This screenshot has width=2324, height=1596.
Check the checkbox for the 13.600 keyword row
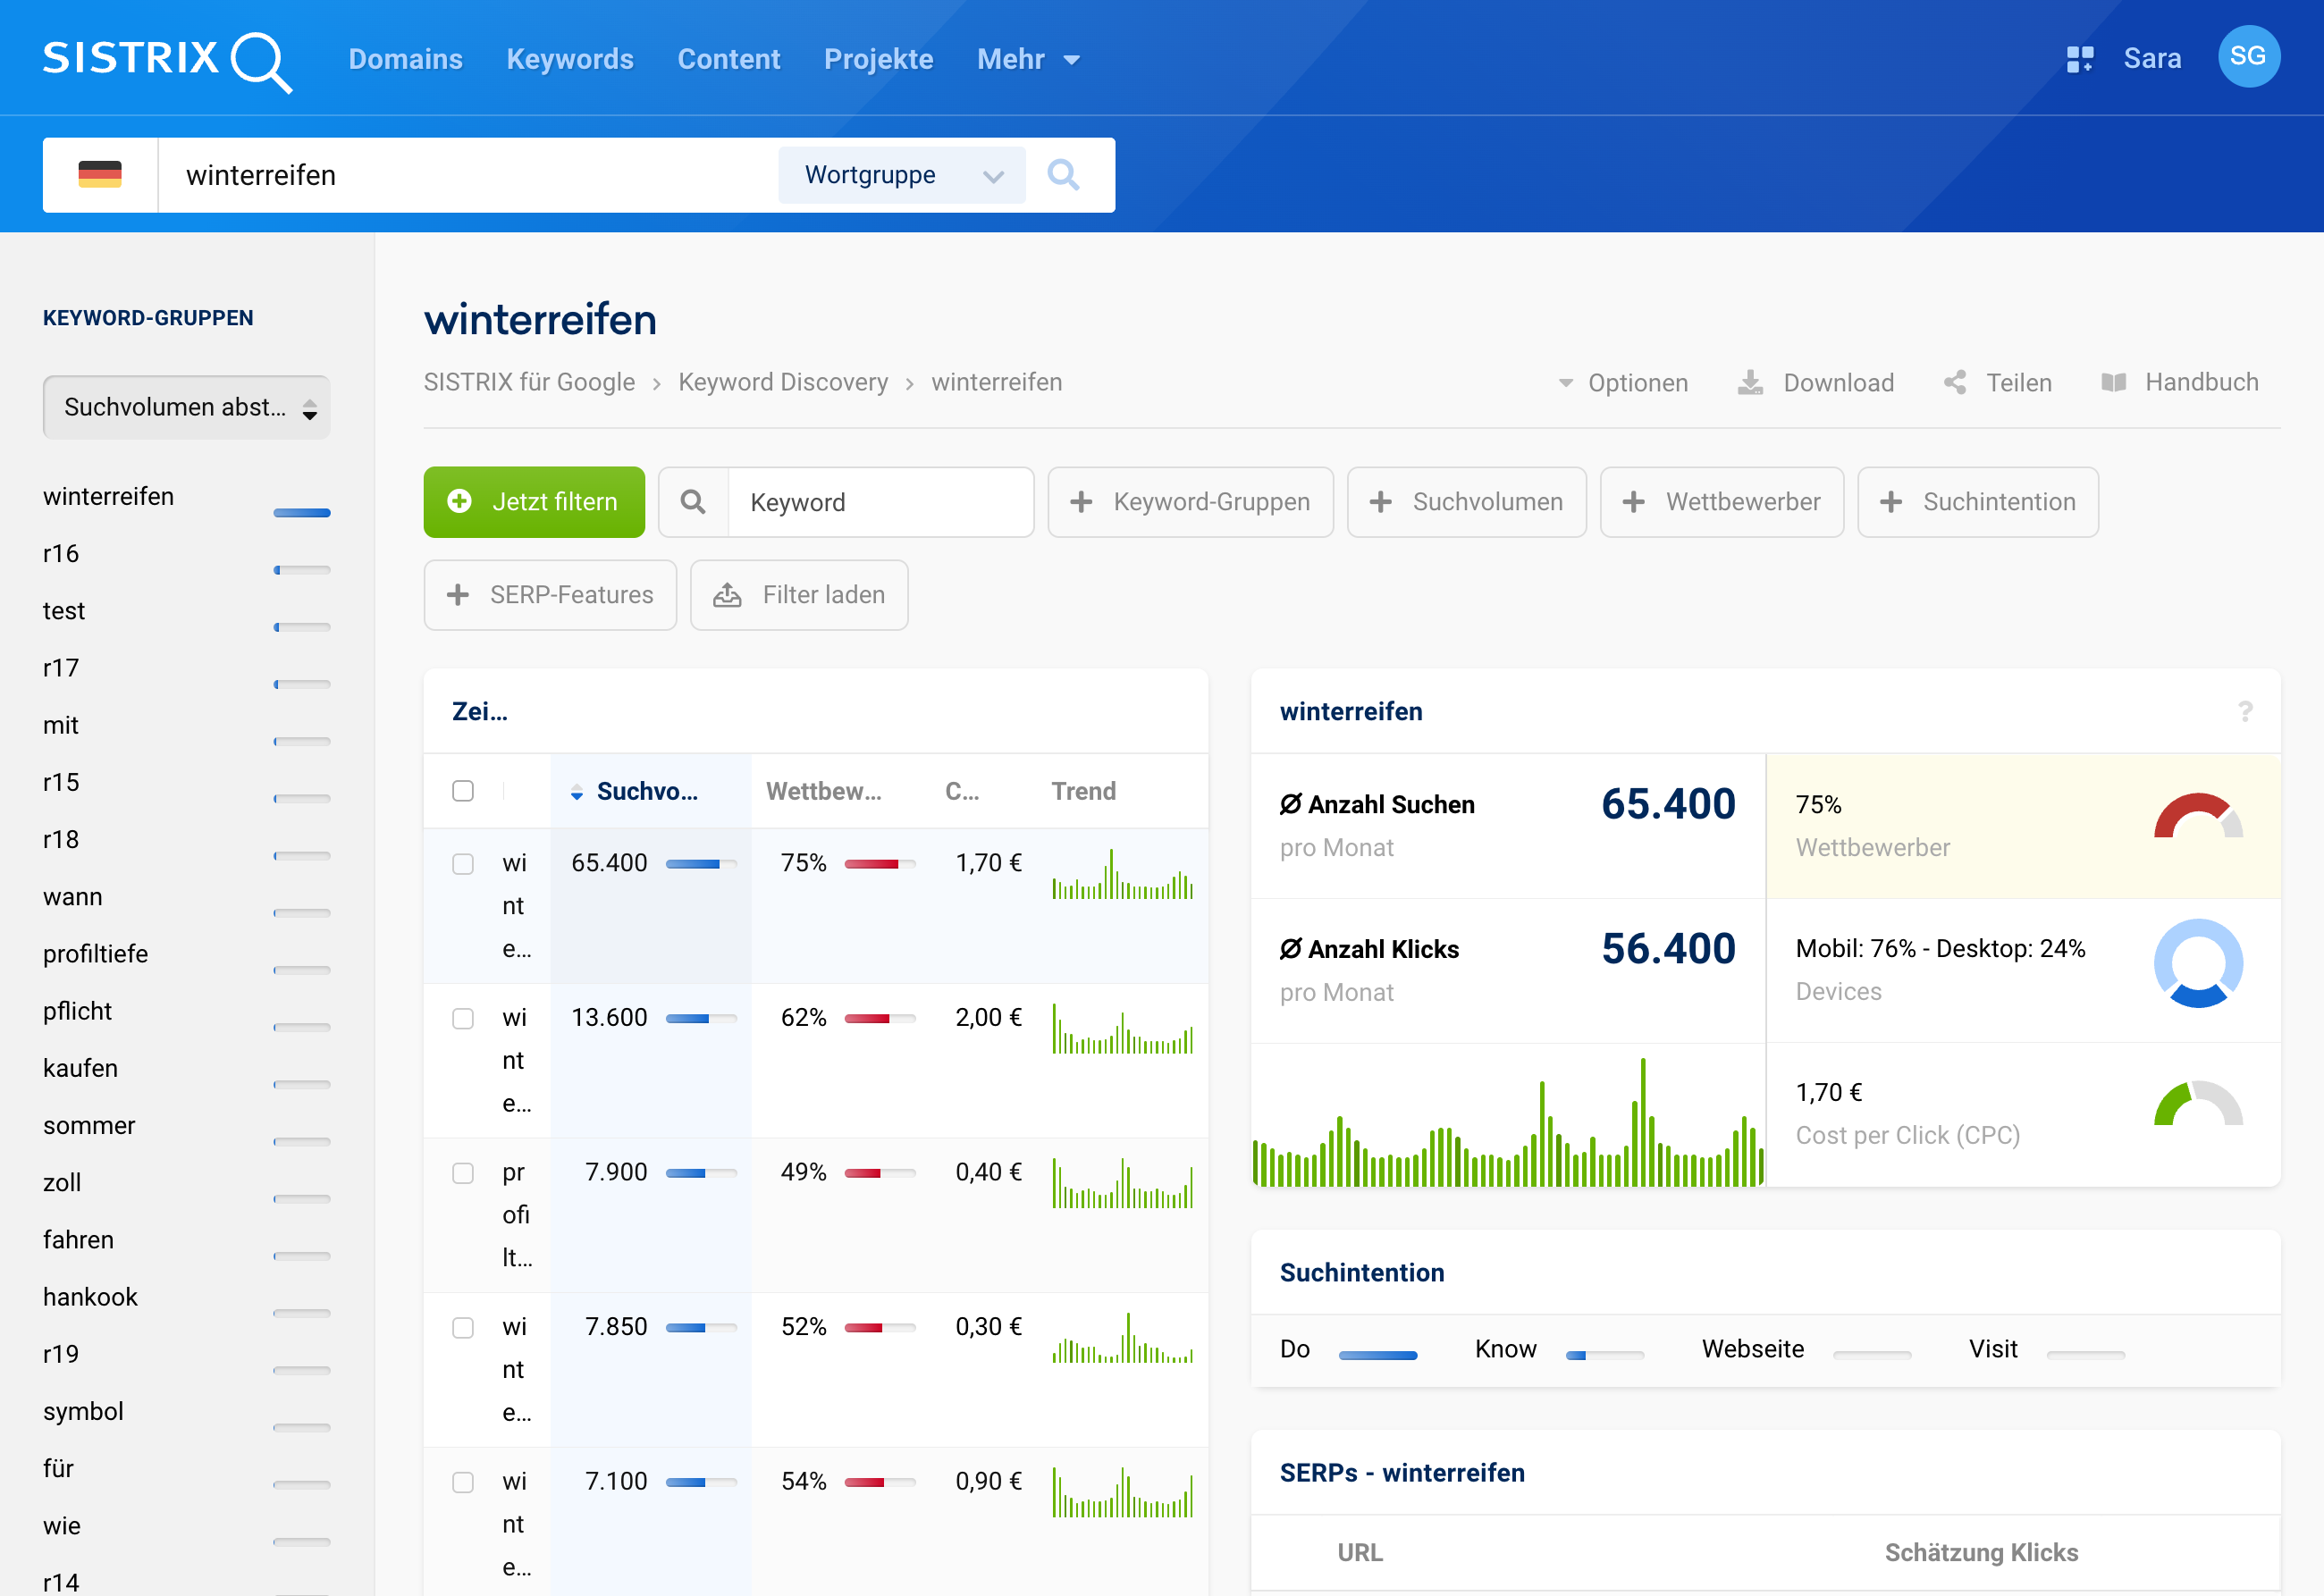(463, 1018)
